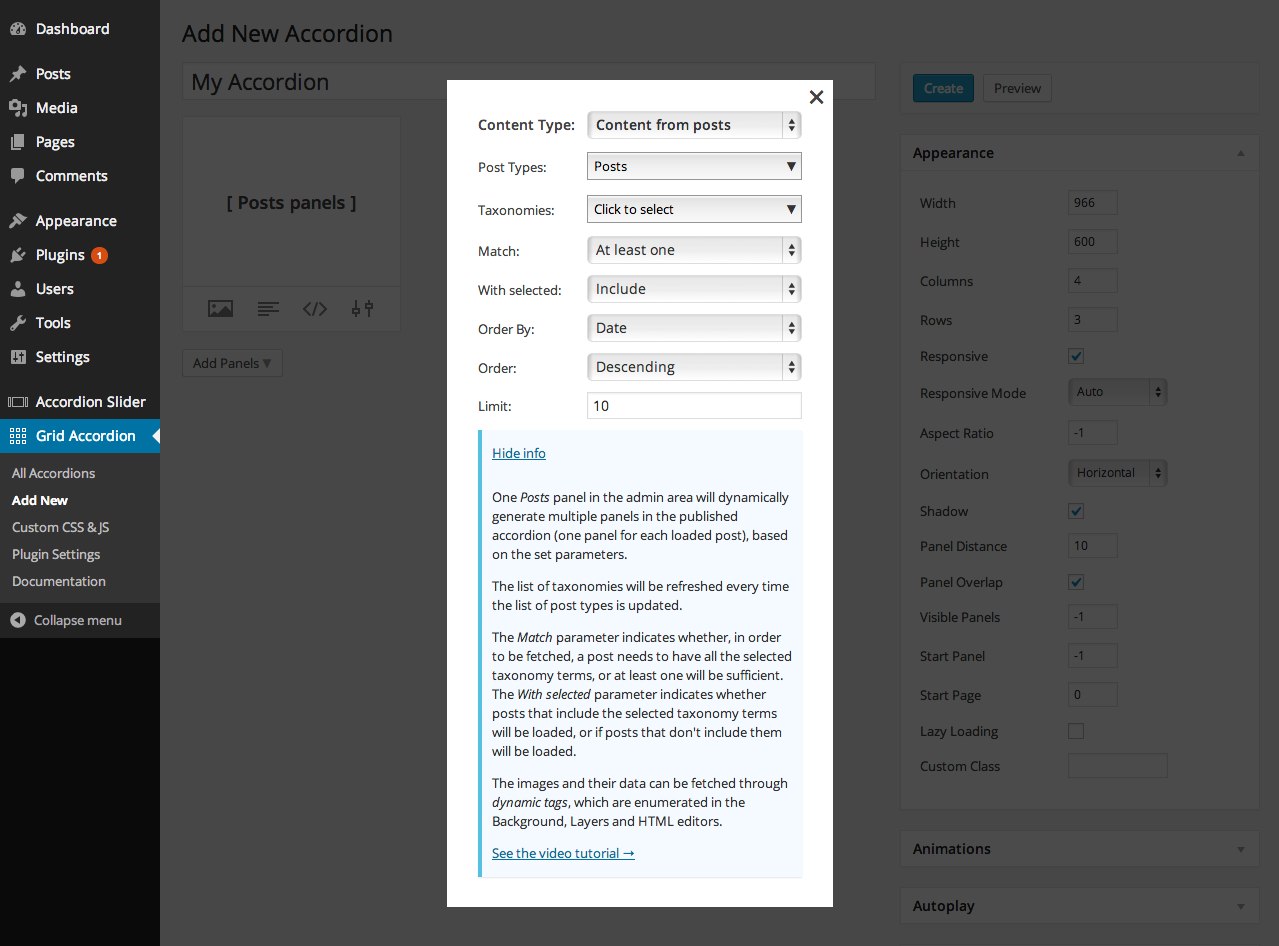
Task: Open the Order By dropdown
Action: pyautogui.click(x=694, y=328)
